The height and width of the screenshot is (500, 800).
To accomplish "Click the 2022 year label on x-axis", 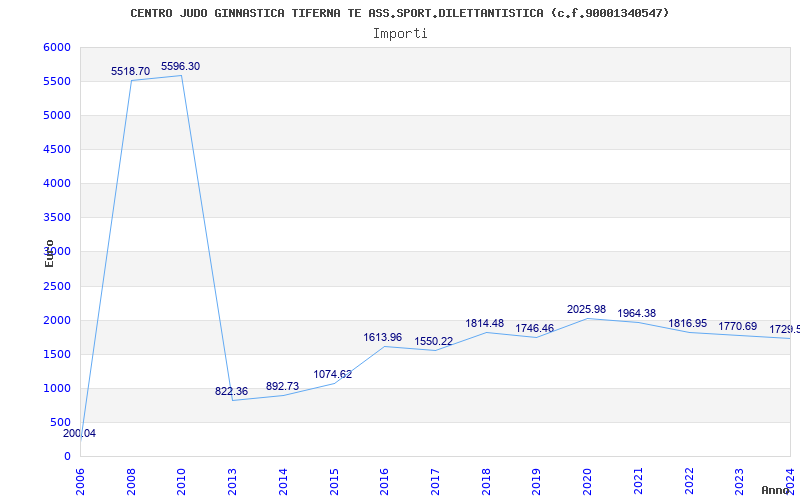I will pos(689,481).
